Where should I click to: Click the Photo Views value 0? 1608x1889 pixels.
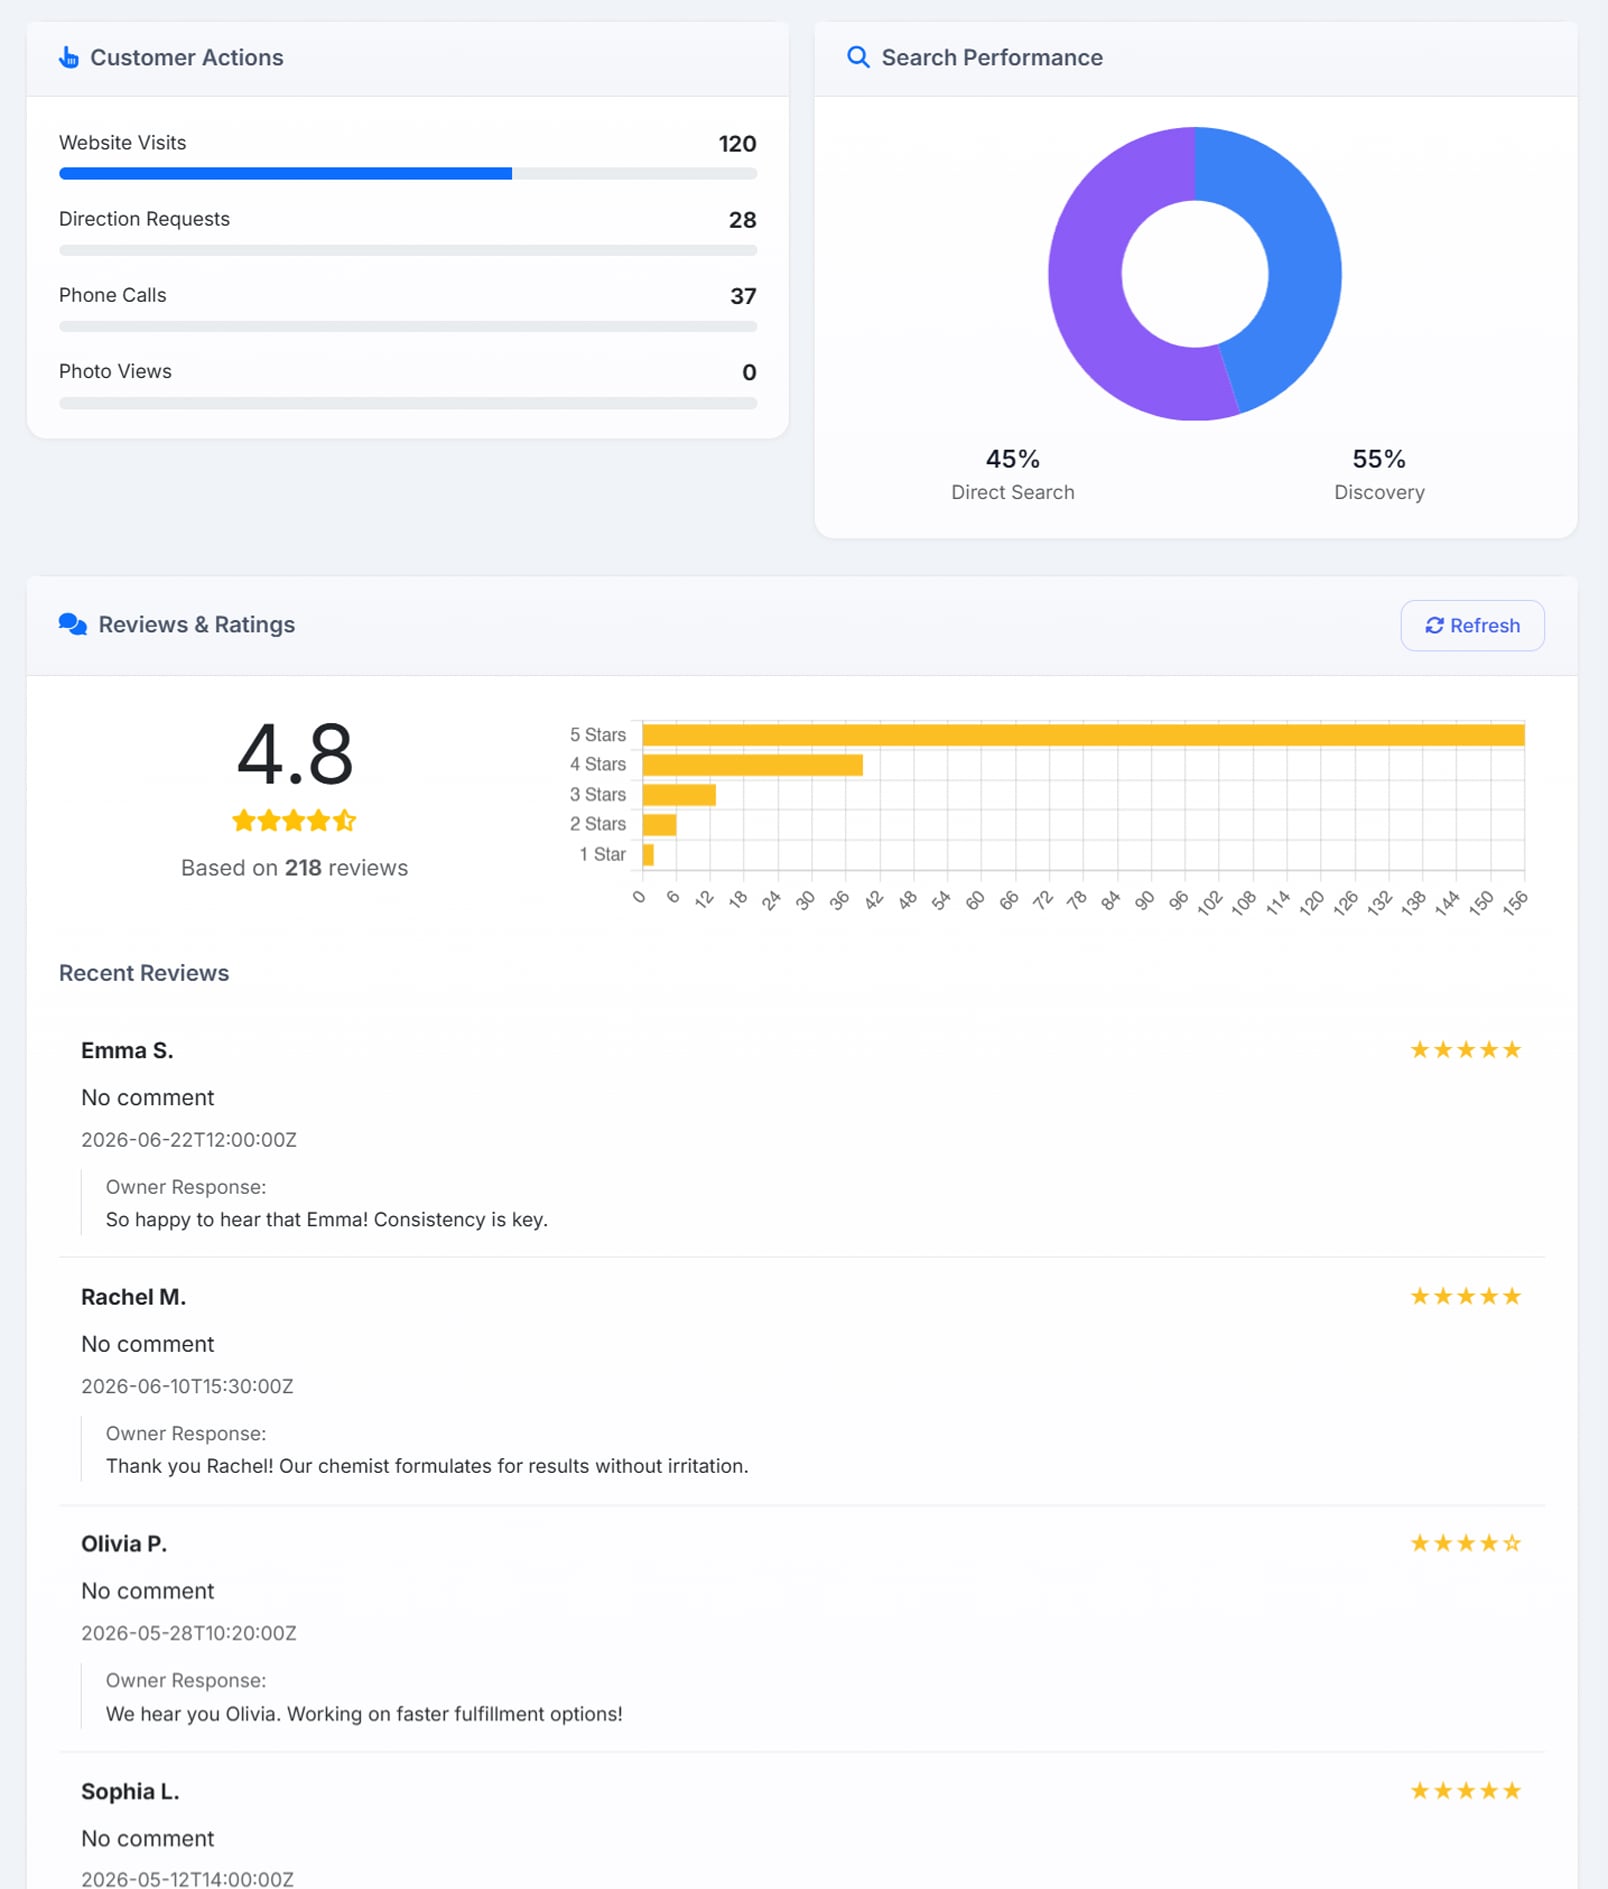click(x=749, y=372)
